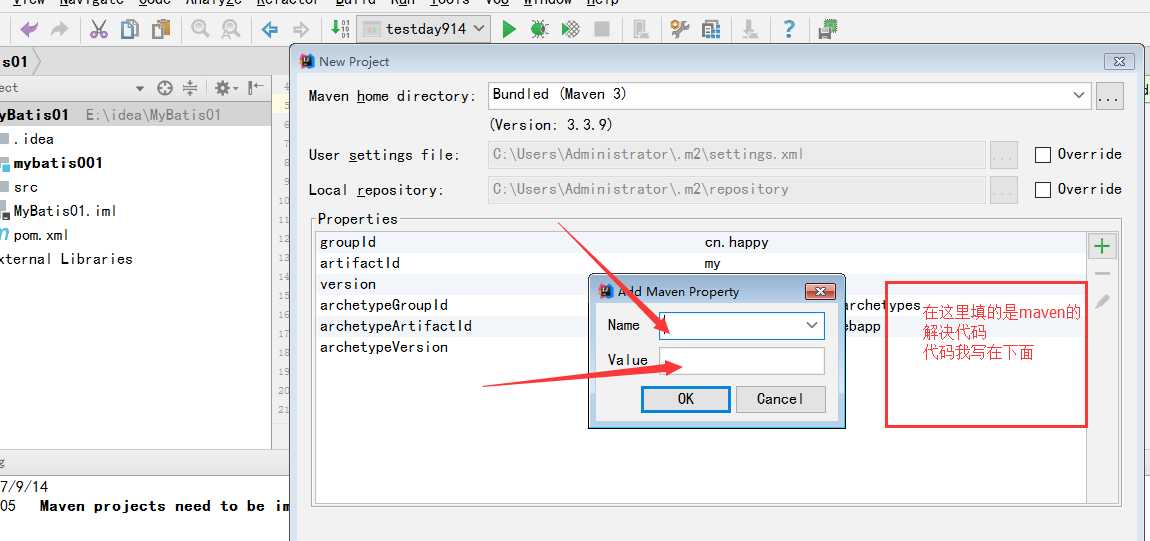This screenshot has height=541, width=1150.
Task: Select the mybatis001 module in Project tree
Action: coord(58,163)
